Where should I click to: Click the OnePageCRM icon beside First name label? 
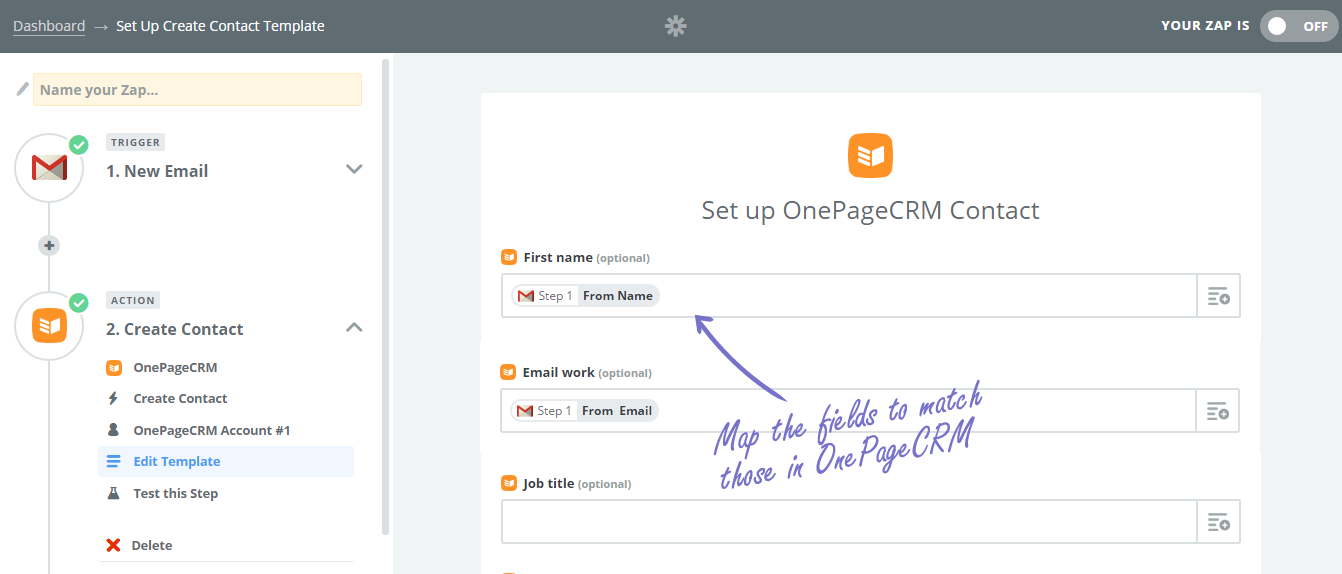509,257
